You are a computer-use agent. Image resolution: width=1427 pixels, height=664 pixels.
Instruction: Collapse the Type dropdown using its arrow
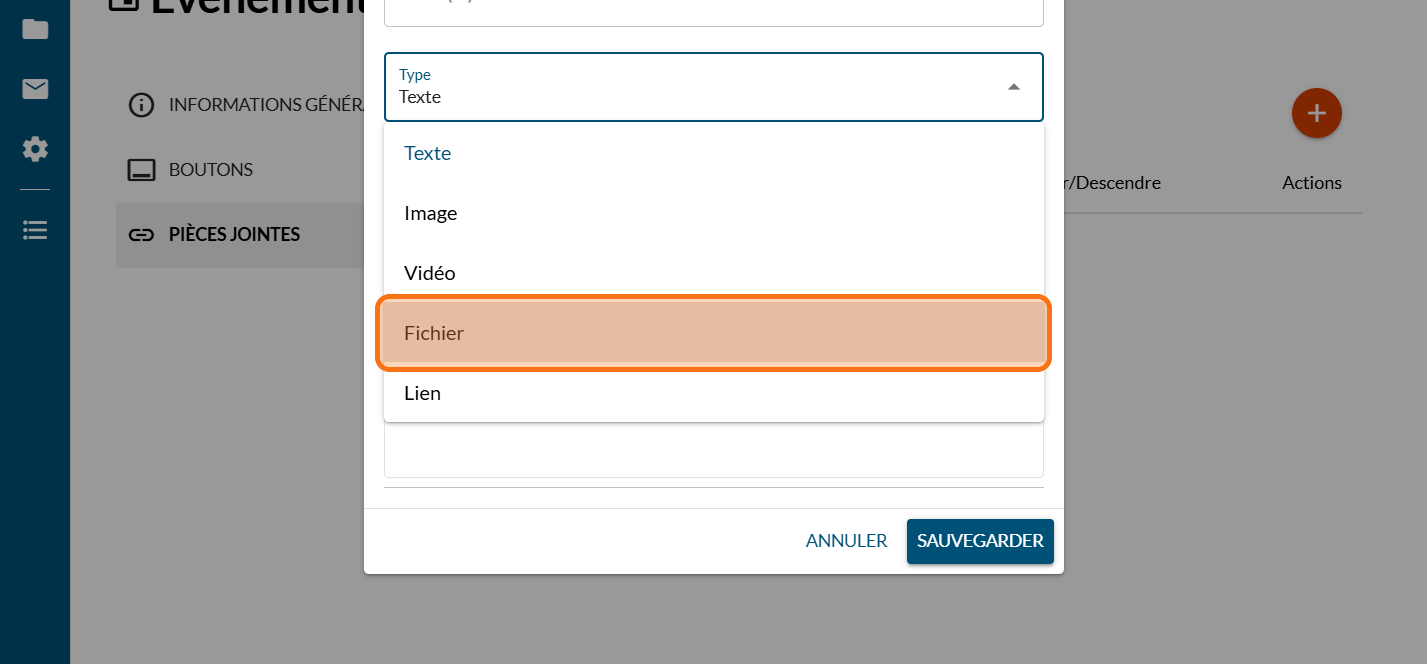click(x=1013, y=87)
